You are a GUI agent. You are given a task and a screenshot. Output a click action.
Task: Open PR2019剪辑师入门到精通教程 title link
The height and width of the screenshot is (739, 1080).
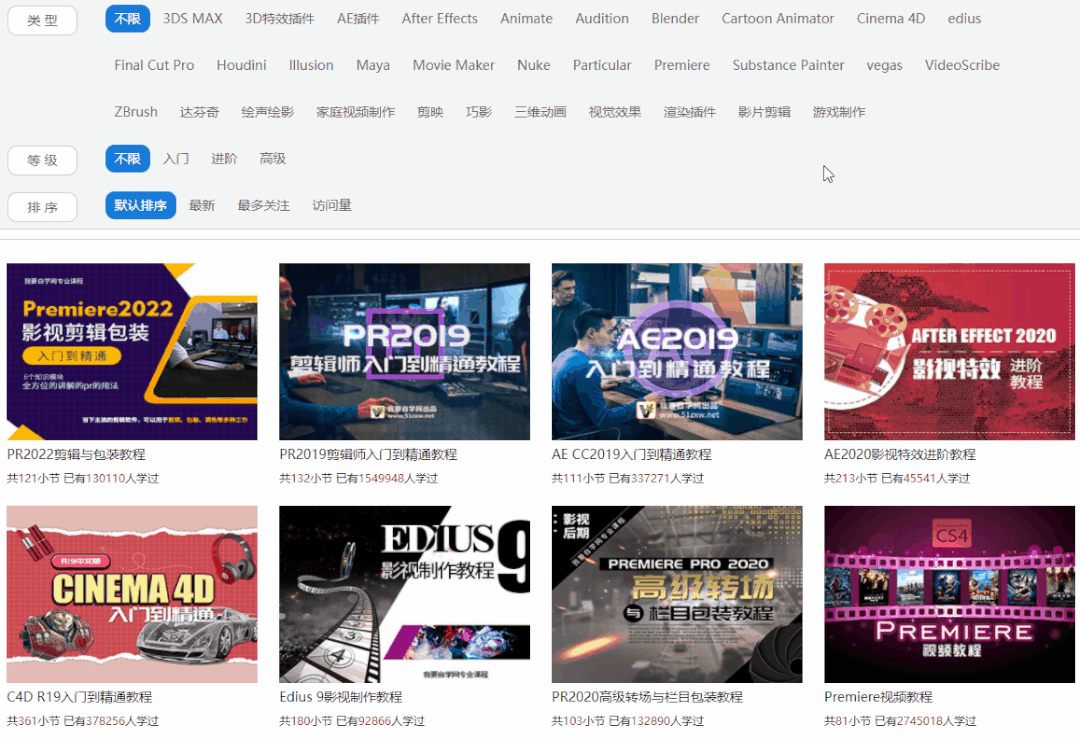368,455
